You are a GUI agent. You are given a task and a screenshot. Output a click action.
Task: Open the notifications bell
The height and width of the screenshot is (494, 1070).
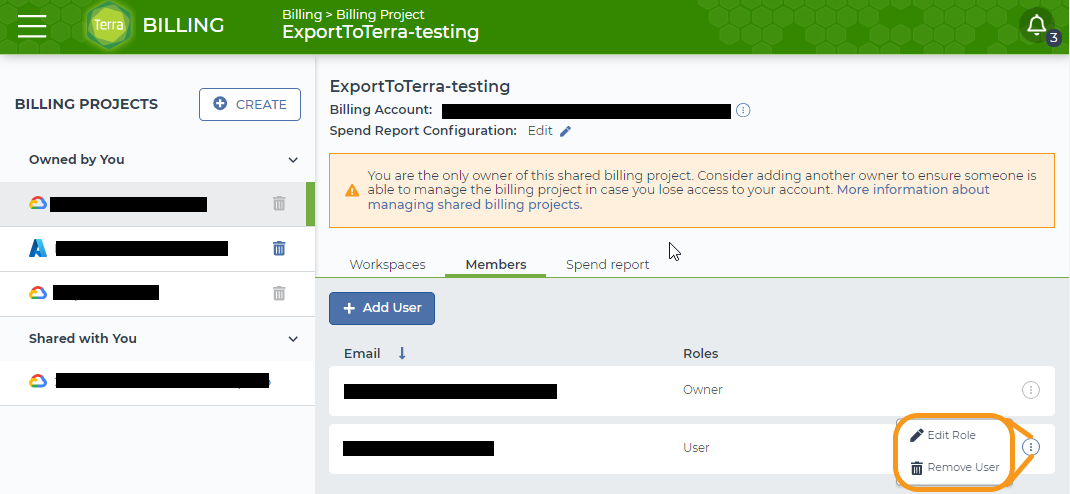pyautogui.click(x=1037, y=25)
